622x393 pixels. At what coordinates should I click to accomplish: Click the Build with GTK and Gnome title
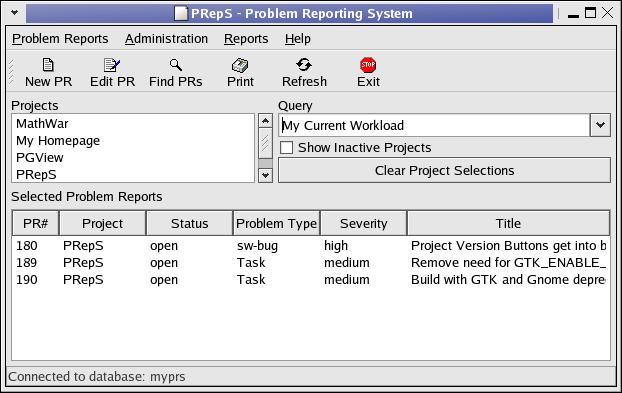[509, 280]
